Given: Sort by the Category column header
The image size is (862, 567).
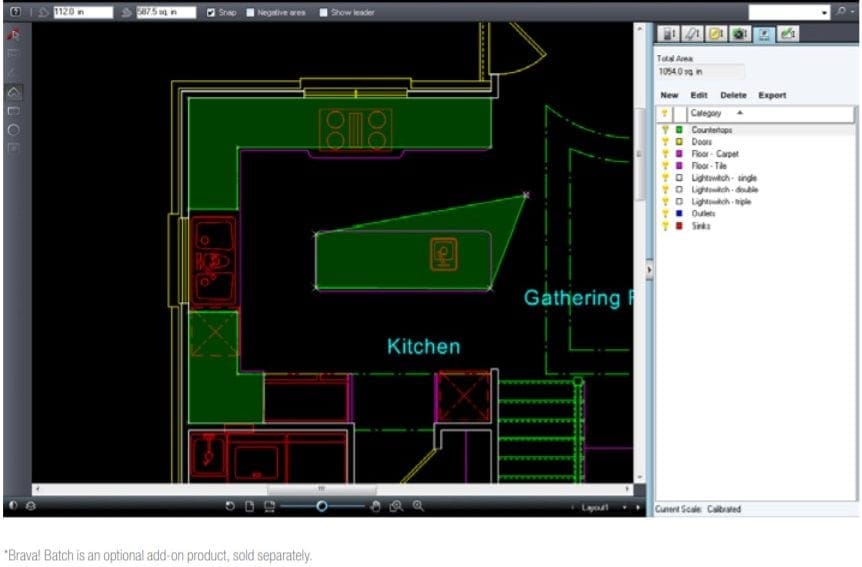Looking at the screenshot, I should tap(770, 113).
